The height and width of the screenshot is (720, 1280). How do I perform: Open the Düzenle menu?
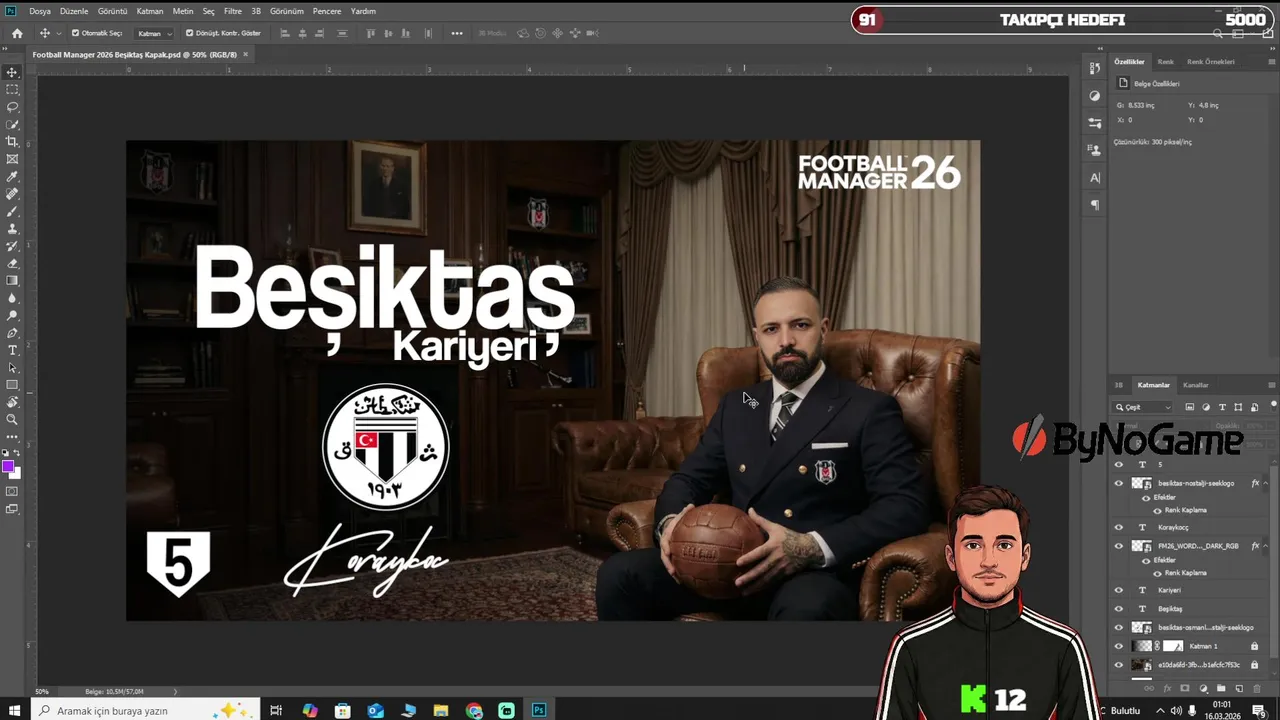click(74, 11)
